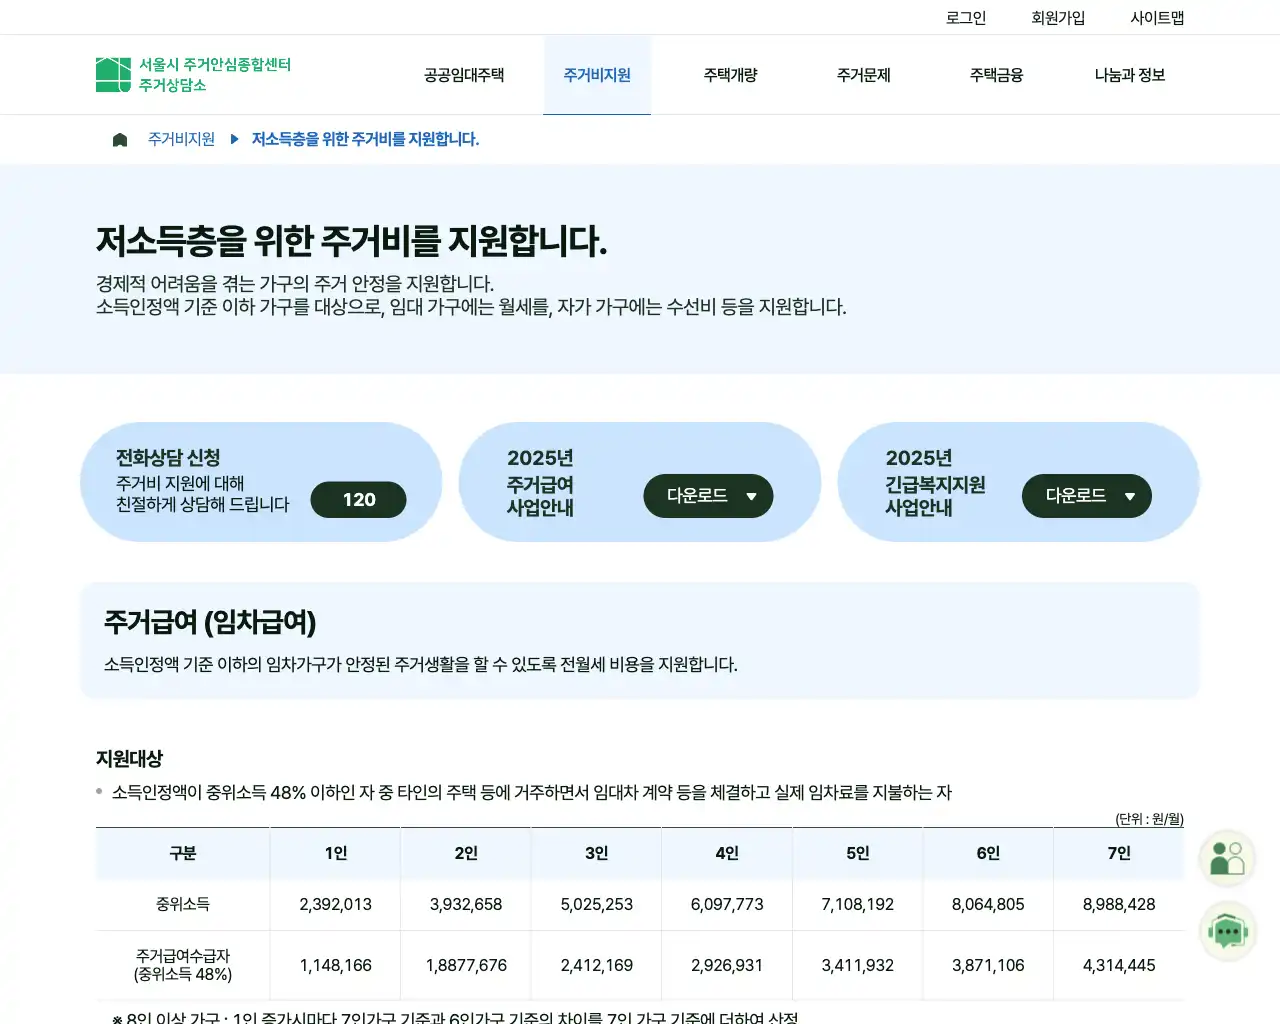Open the 다운로드 chevron next to 2025년 주거급여

tap(751, 495)
